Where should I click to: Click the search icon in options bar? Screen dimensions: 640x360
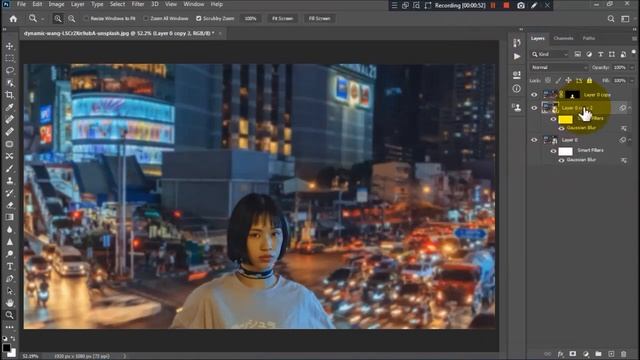pyautogui.click(x=611, y=19)
